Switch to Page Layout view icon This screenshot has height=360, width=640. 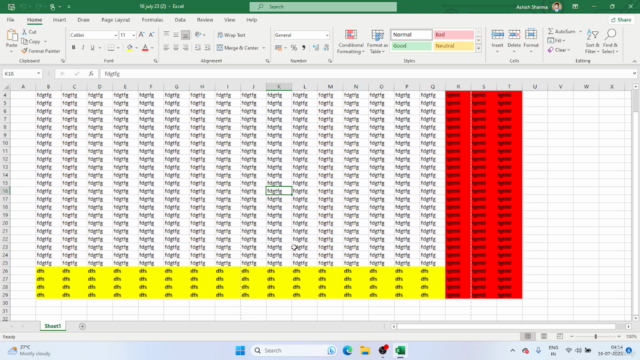[x=544, y=336]
